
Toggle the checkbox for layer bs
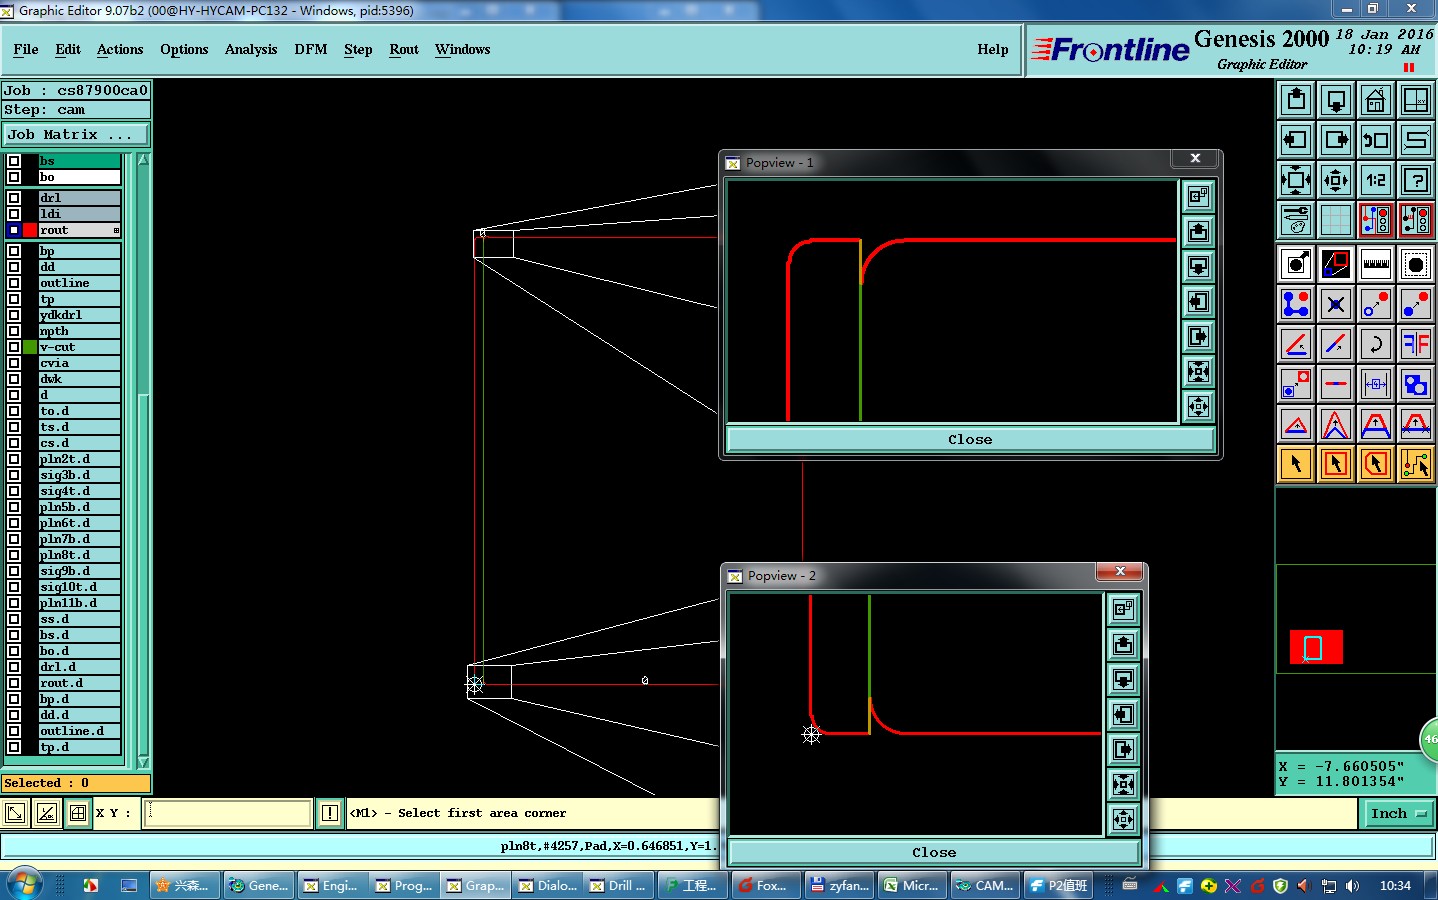tap(14, 161)
